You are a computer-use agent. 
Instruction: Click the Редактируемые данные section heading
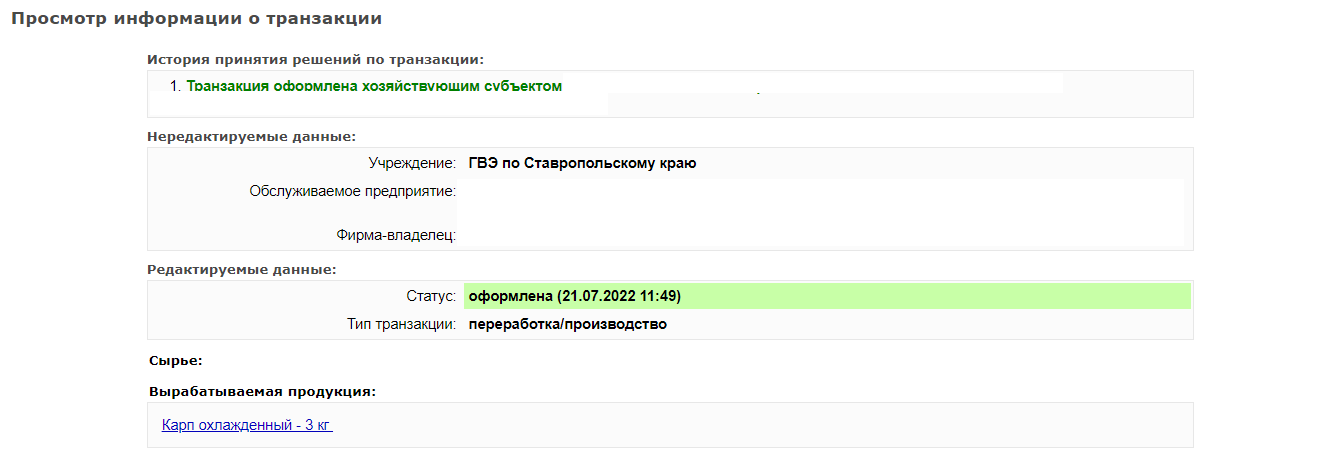click(x=241, y=269)
